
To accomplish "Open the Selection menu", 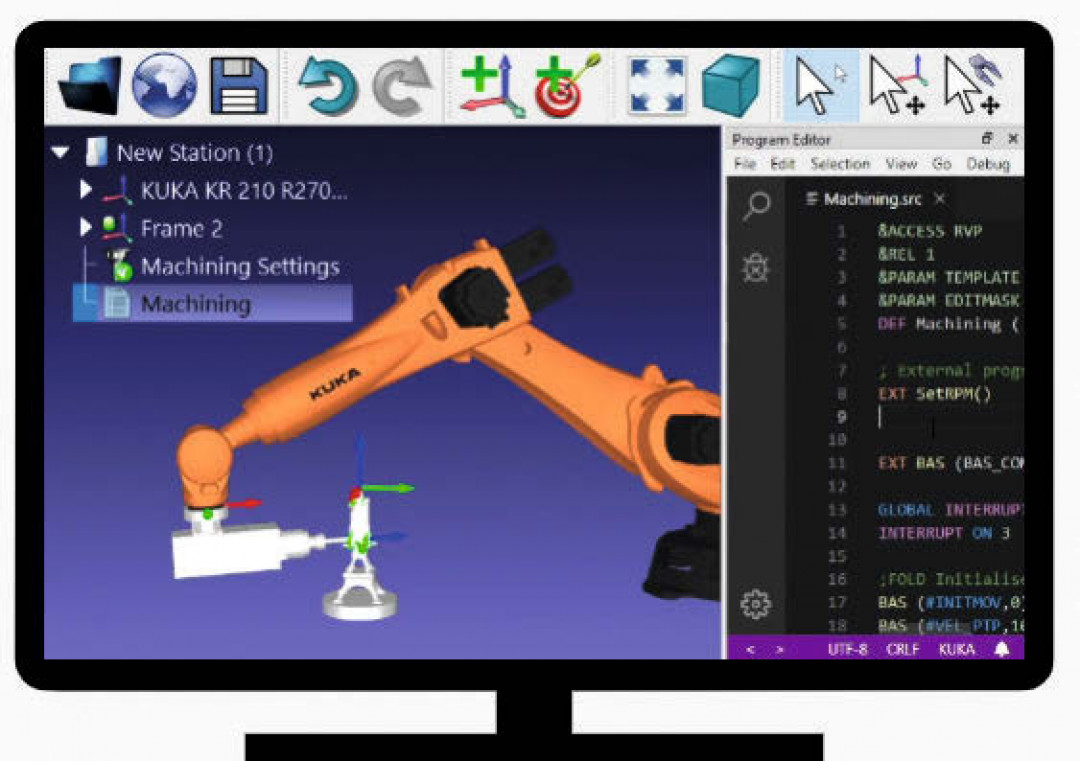I will coord(840,164).
